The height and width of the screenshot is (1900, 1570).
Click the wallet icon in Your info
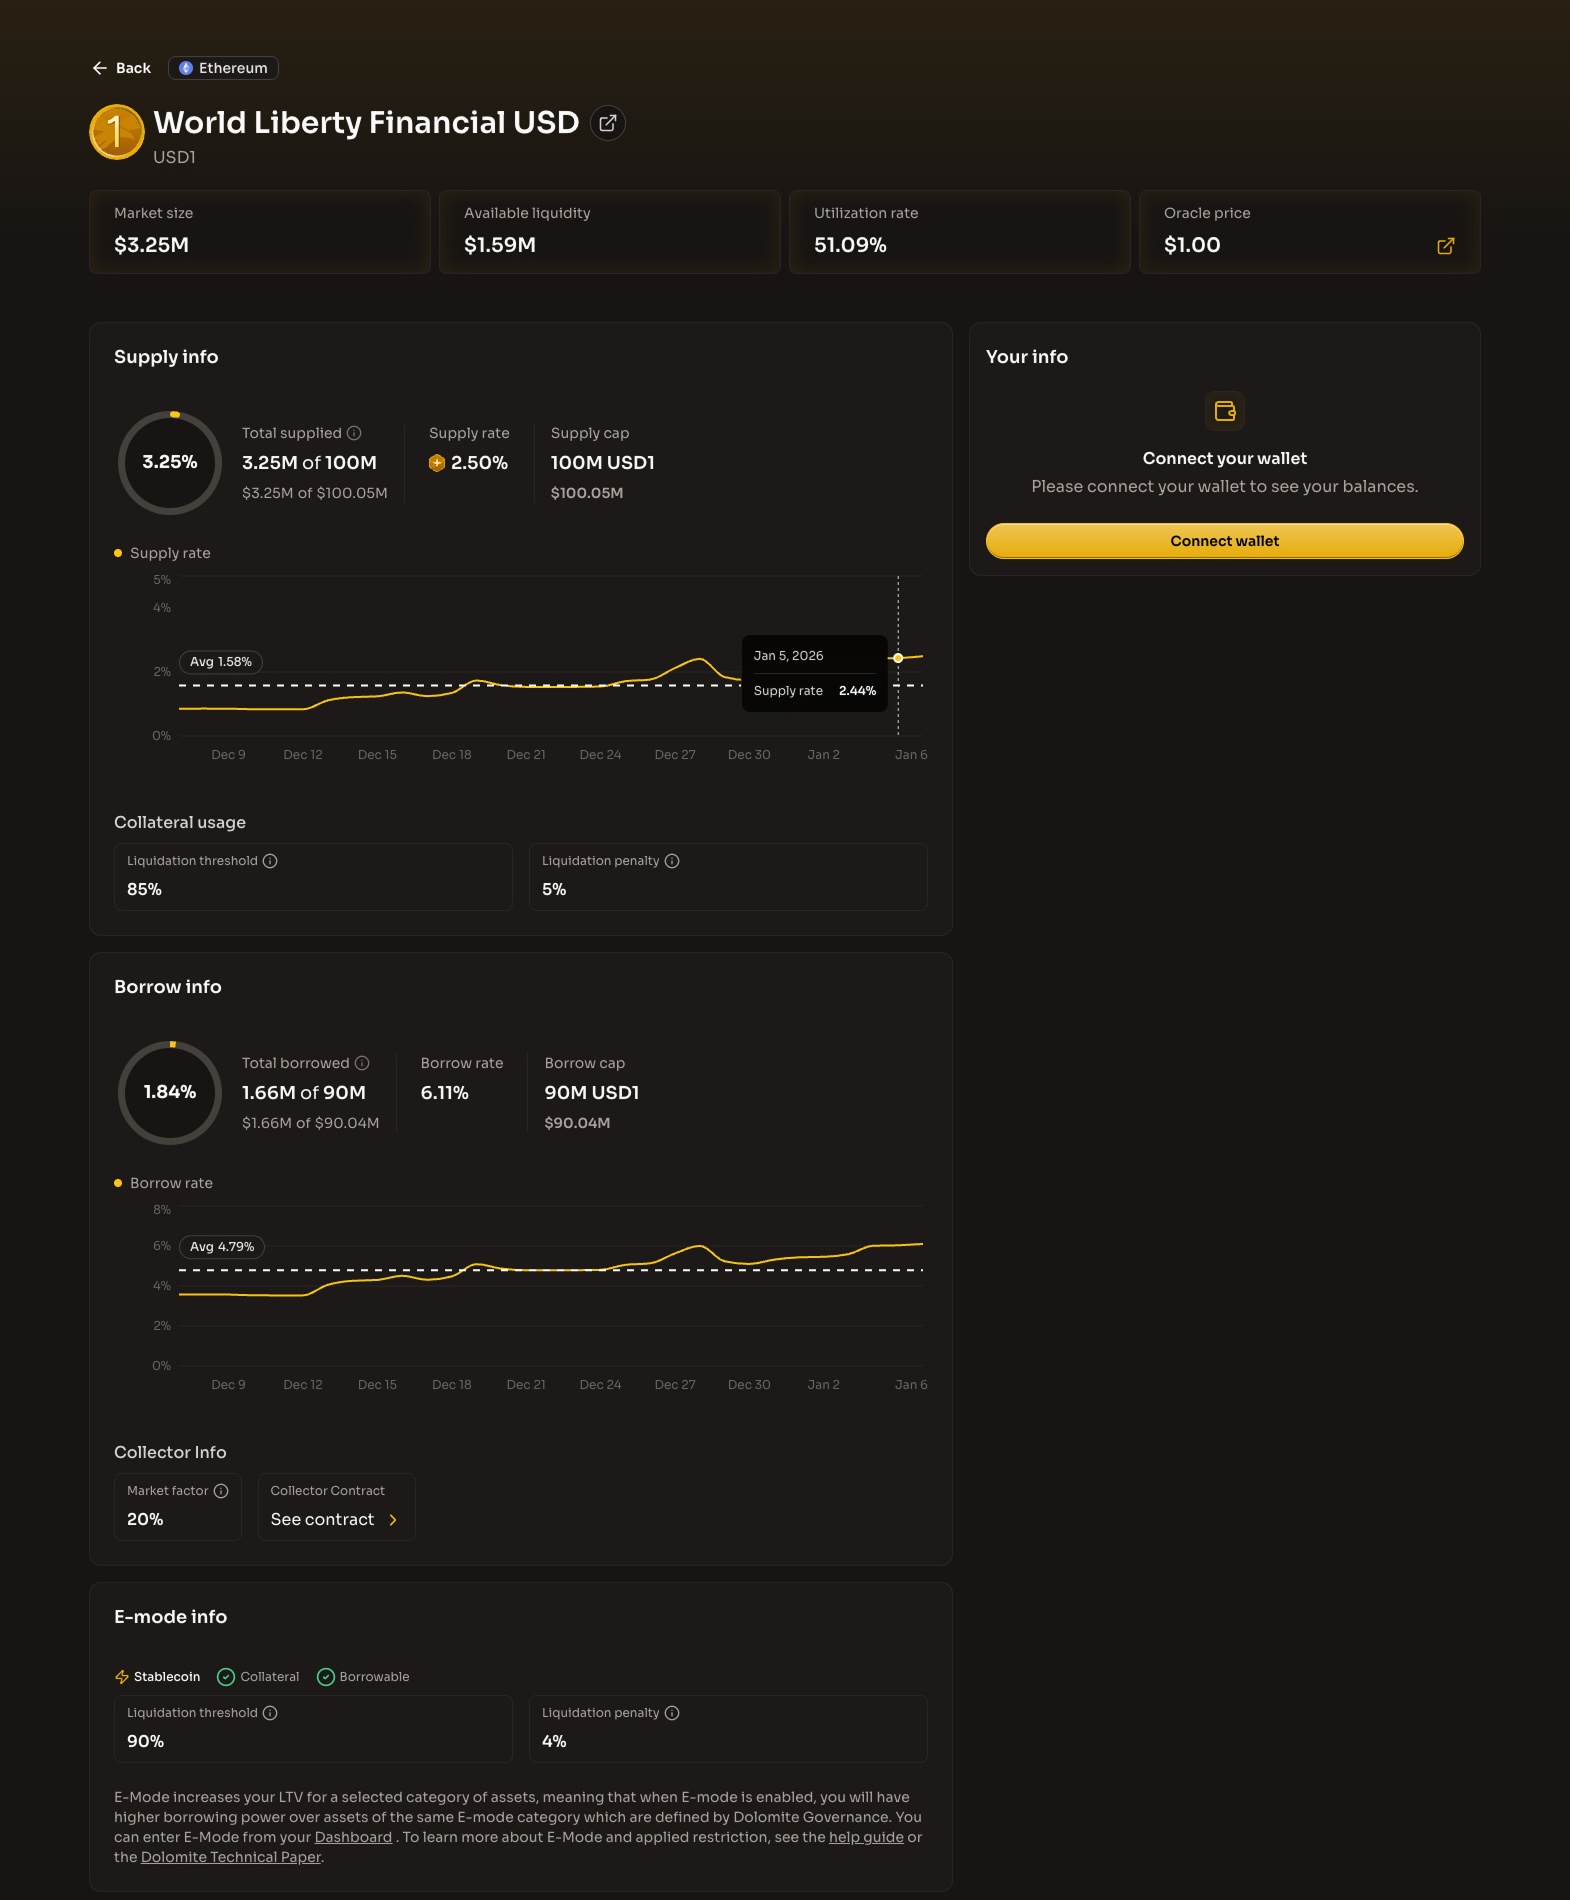(x=1225, y=411)
